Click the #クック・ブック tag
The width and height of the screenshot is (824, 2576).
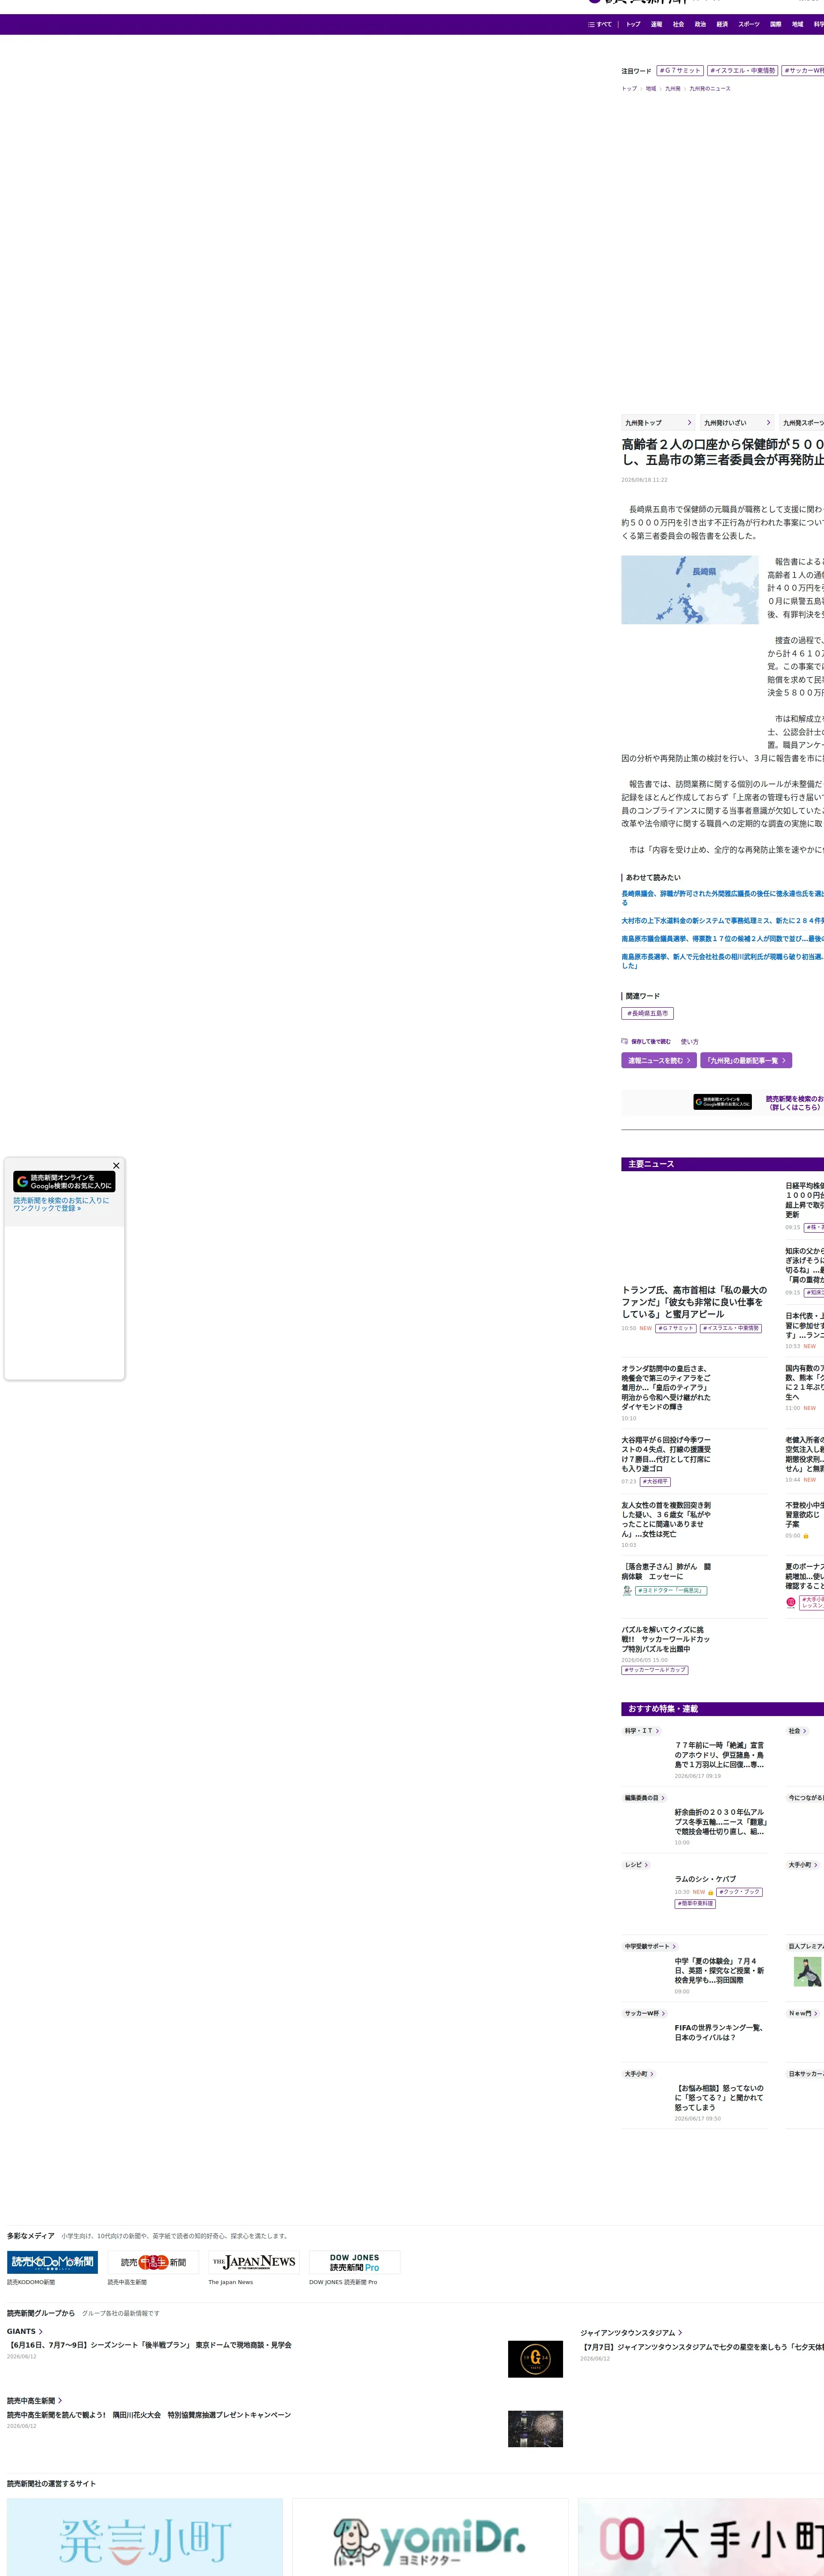(740, 1892)
